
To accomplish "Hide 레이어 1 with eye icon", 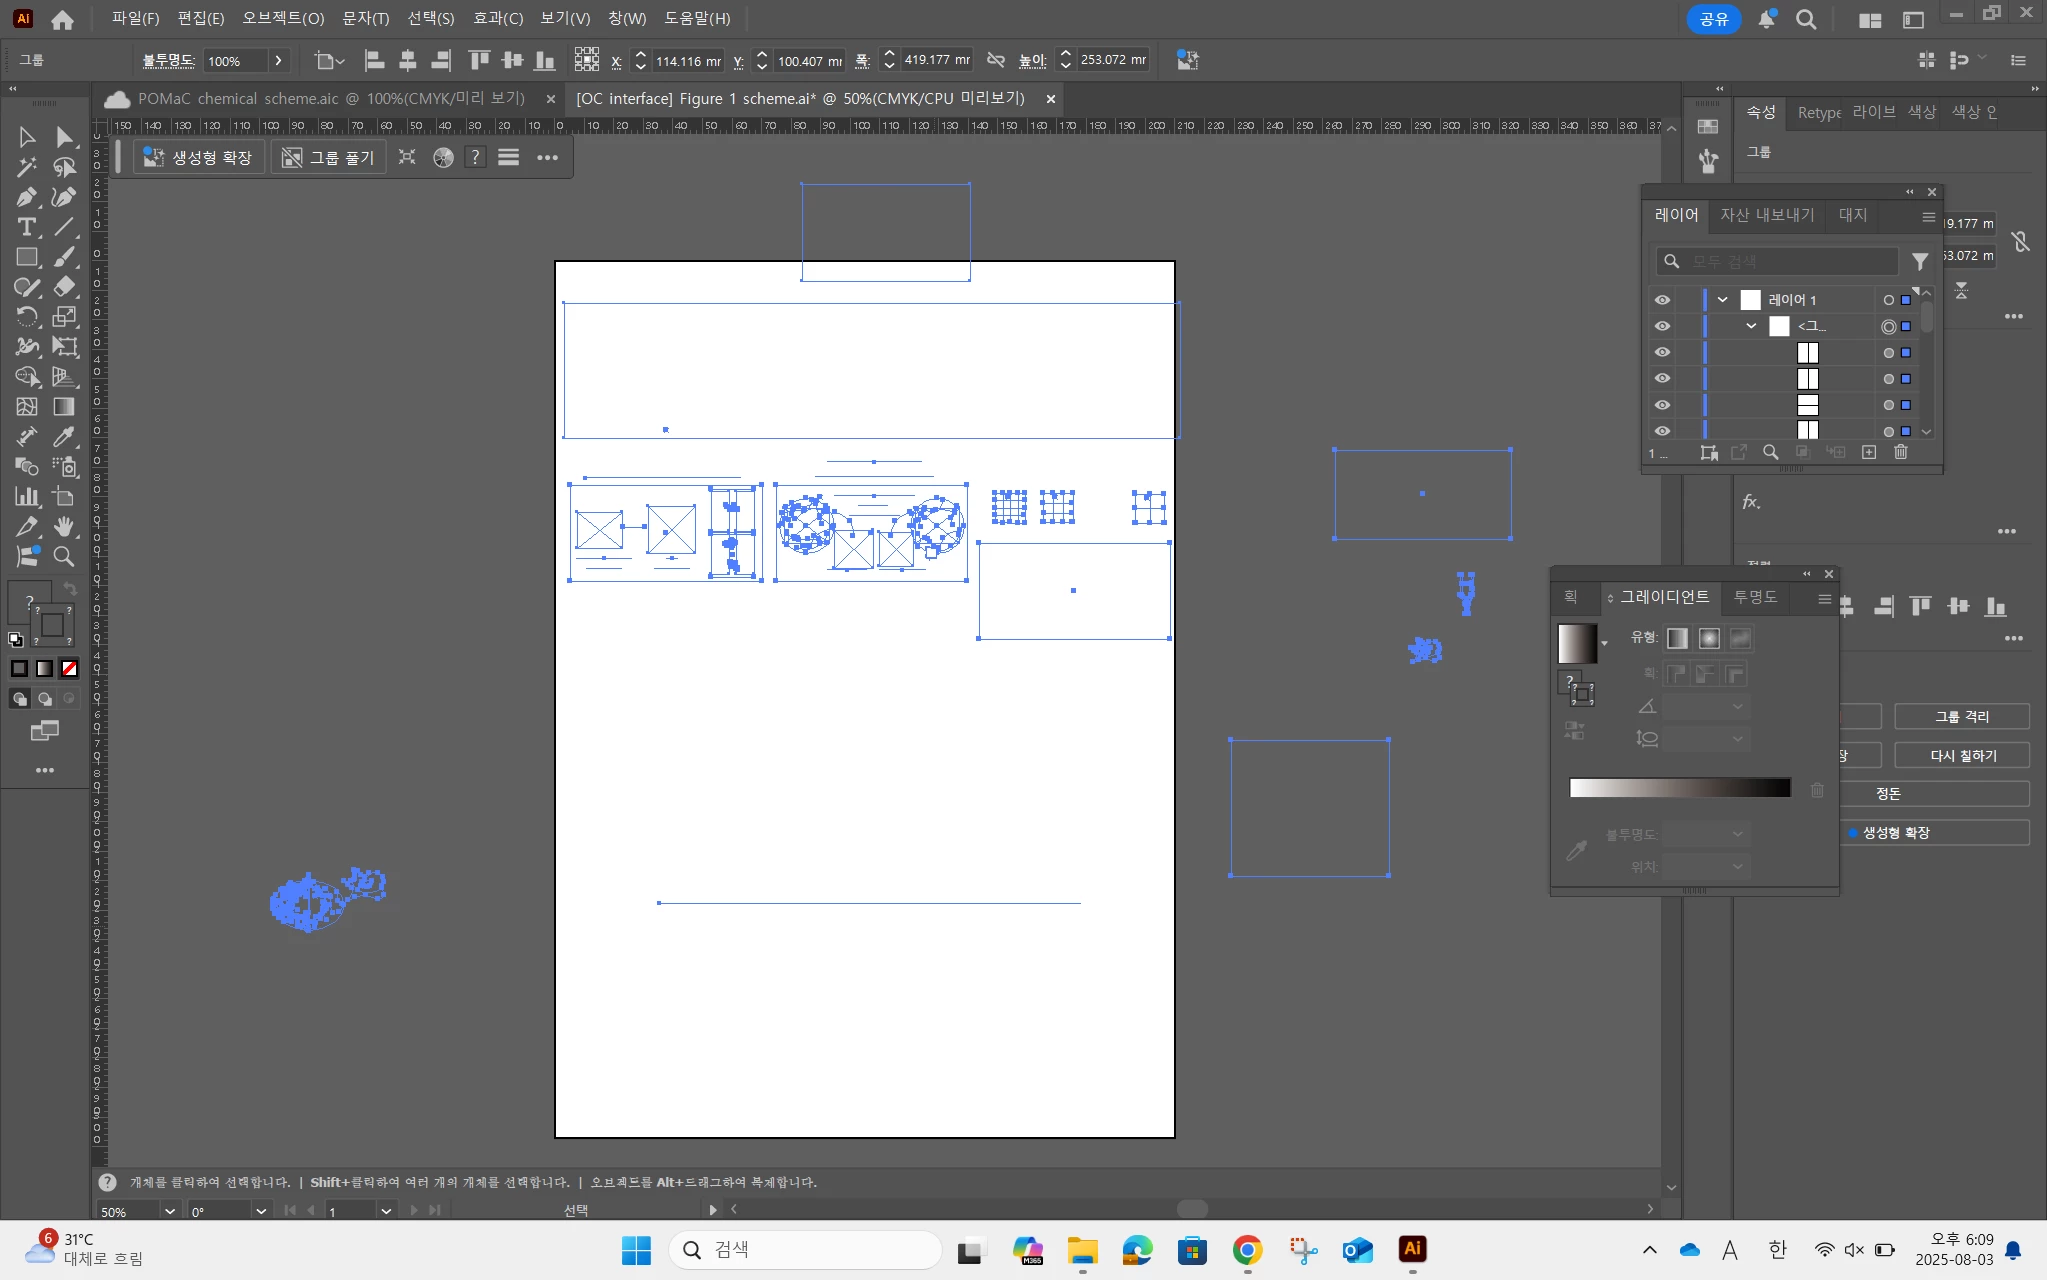I will pyautogui.click(x=1662, y=300).
